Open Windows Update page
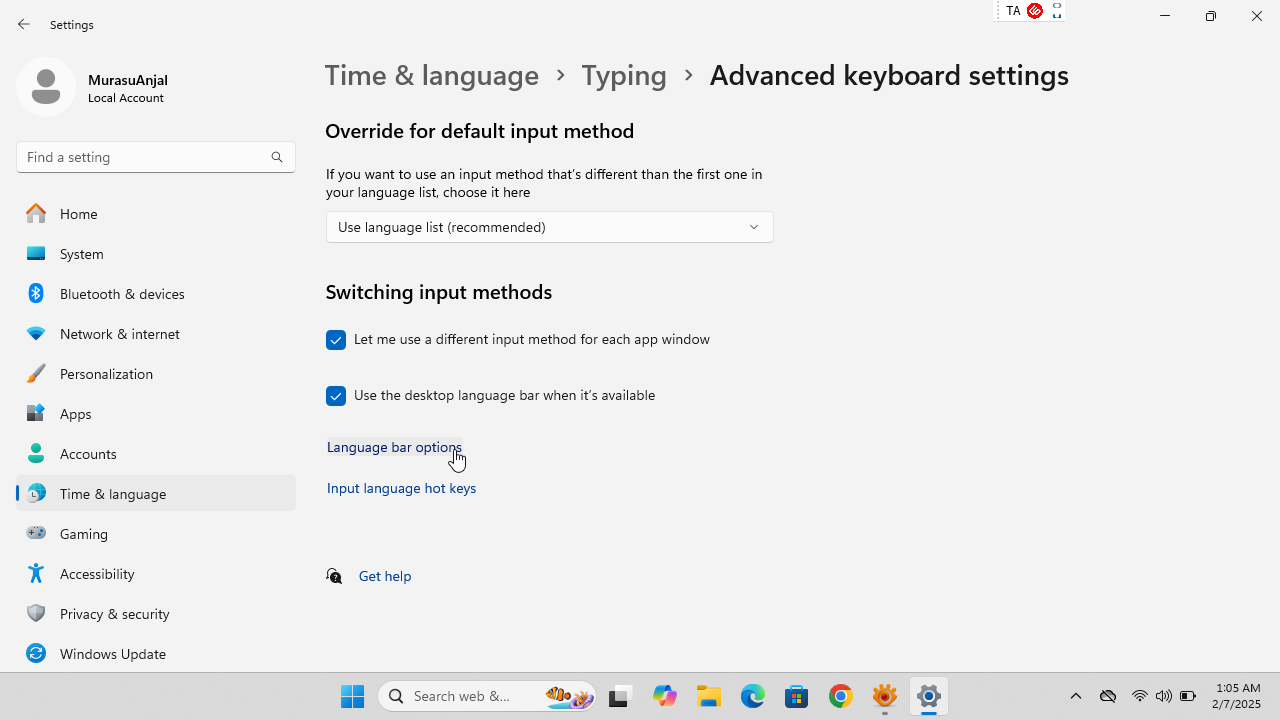 [112, 654]
